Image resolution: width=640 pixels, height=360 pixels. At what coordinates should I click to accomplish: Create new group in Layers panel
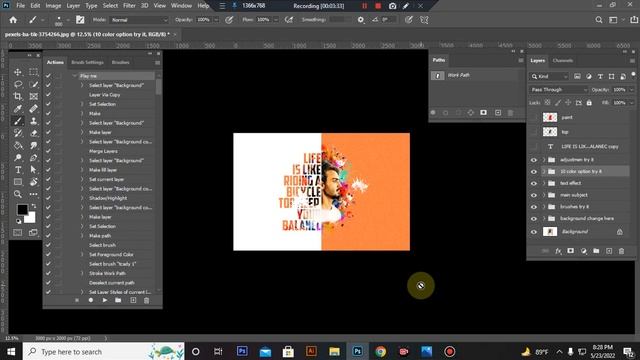pos(596,251)
